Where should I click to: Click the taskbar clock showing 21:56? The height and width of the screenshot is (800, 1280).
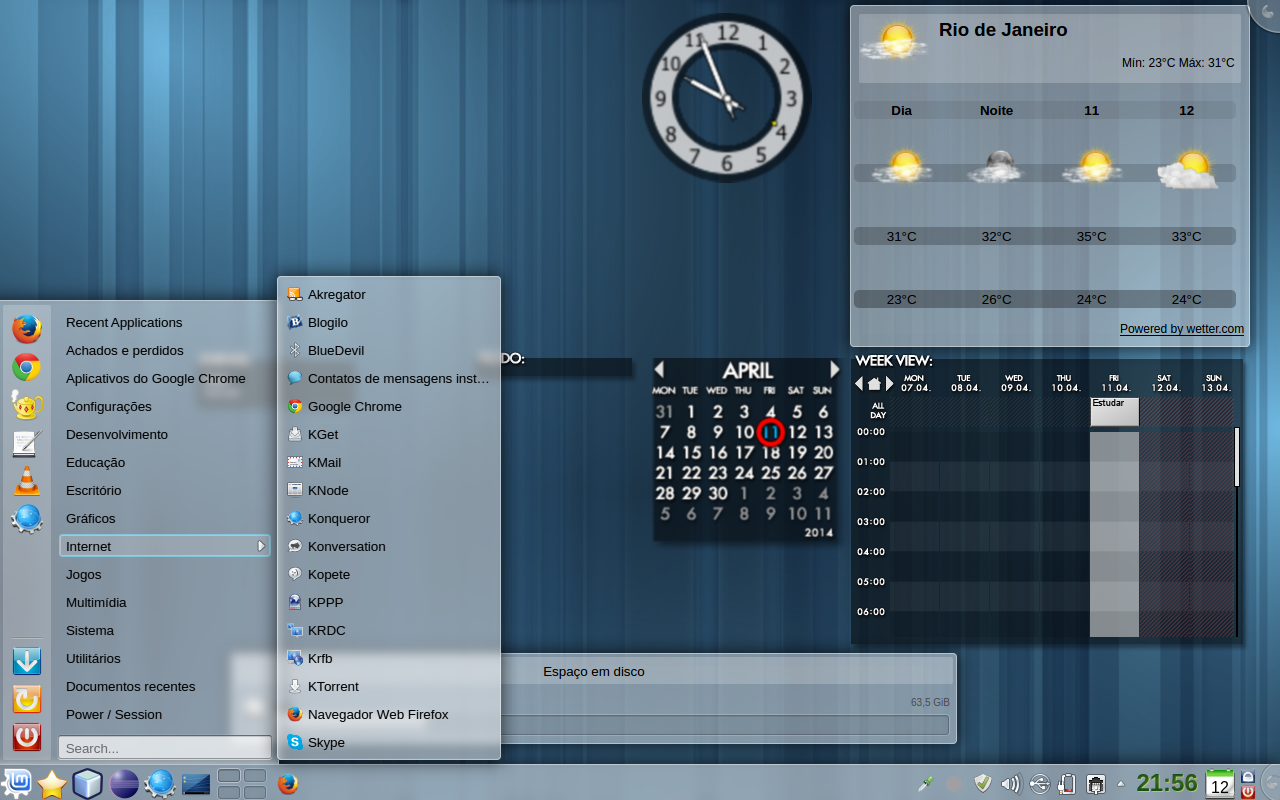coord(1167,783)
